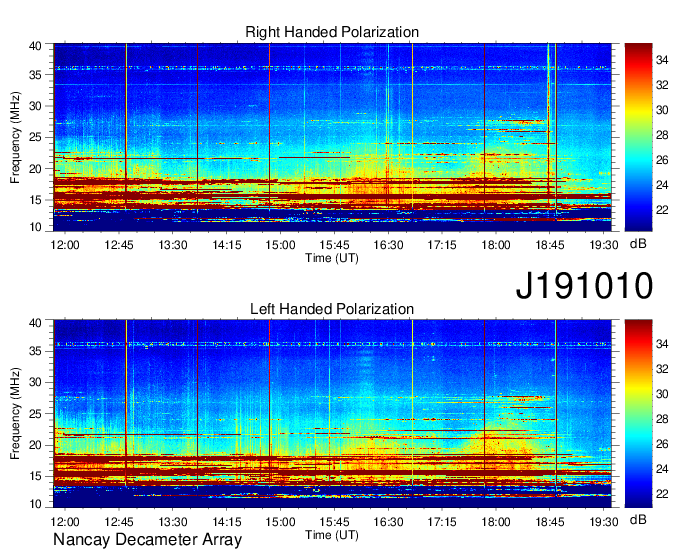680x552 pixels.
Task: Click the 19:30 time tick of Right Handed plot
Action: click(x=604, y=245)
